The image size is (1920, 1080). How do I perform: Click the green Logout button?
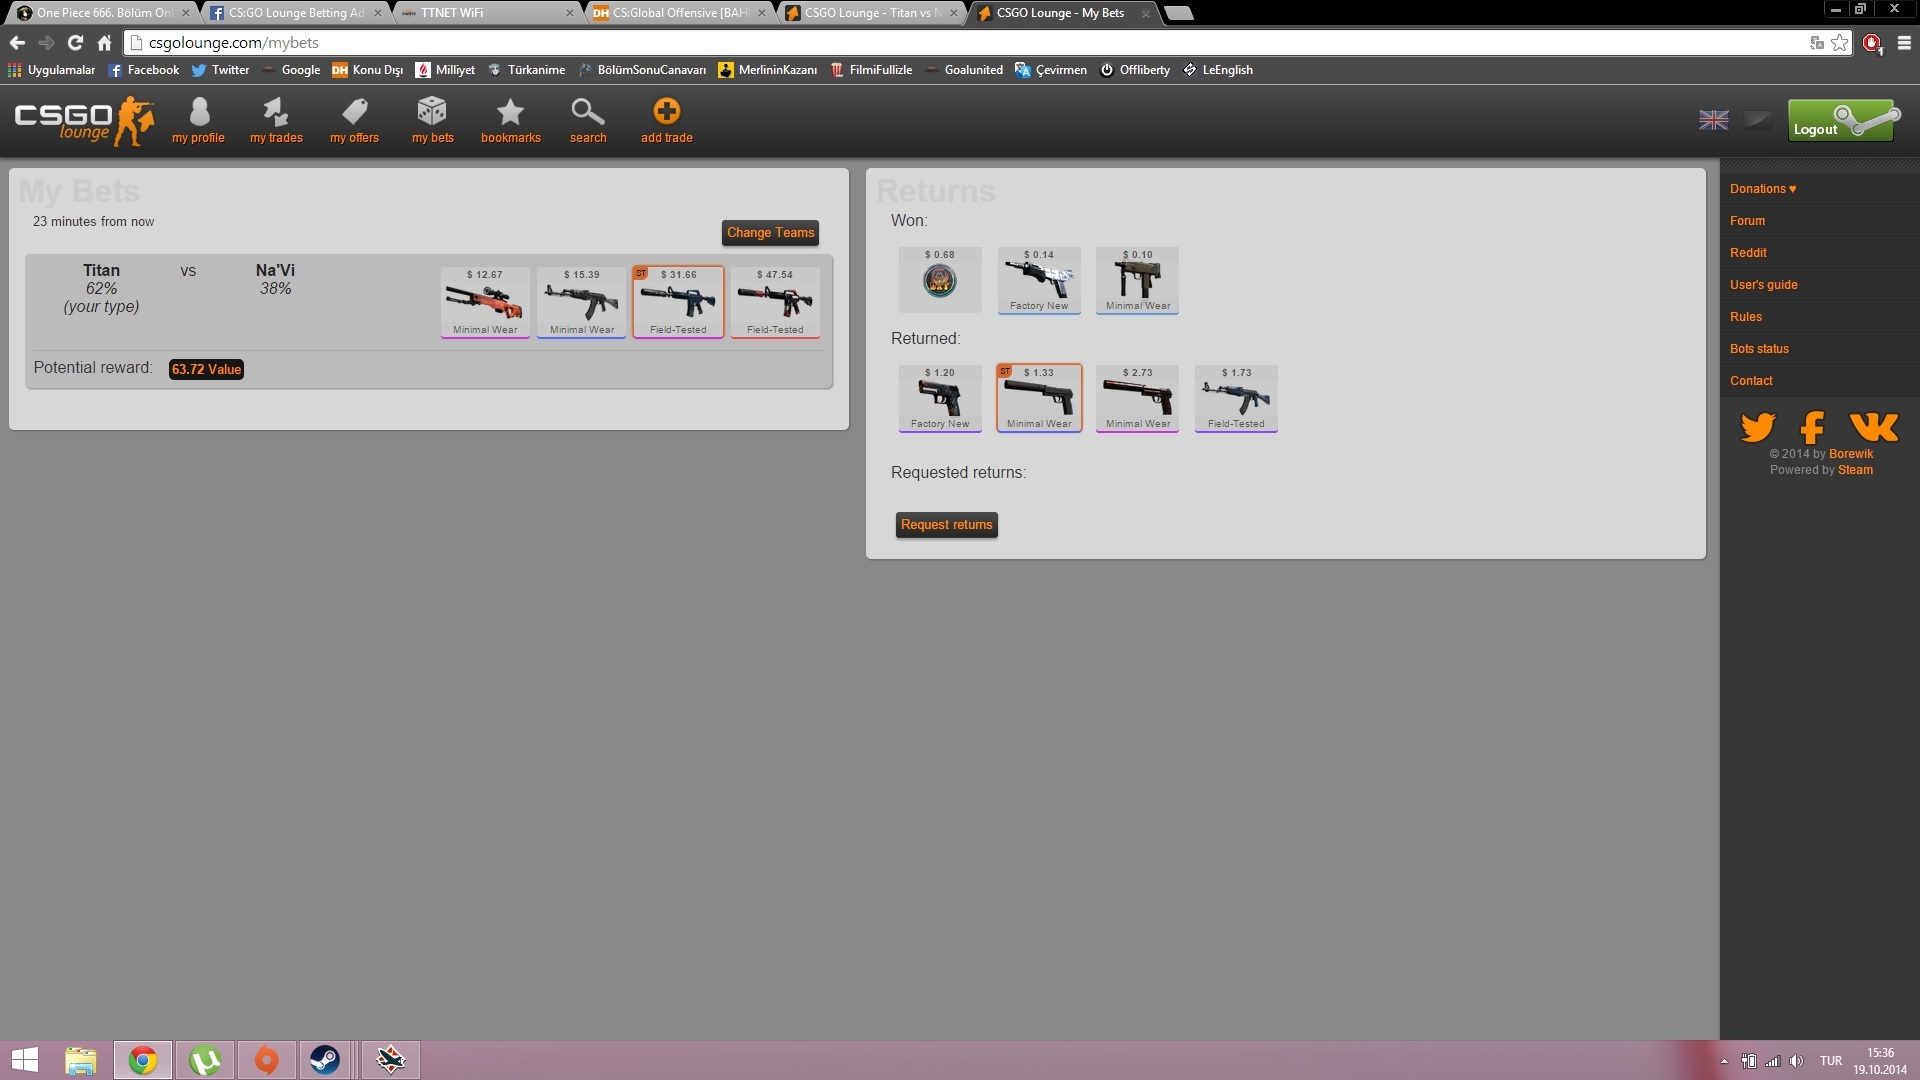1841,121
